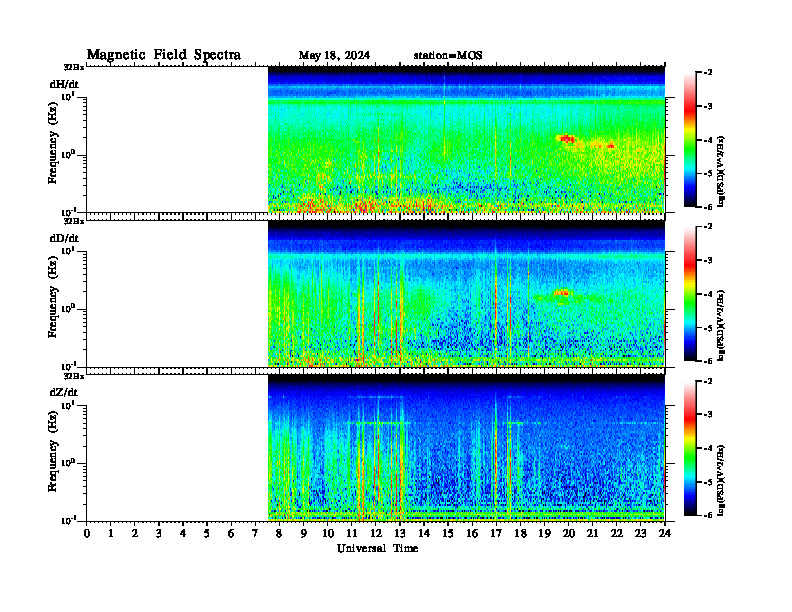Click hour 14 on the Universal Time axis
Viewport: 792px width, 612px height.
424,534
